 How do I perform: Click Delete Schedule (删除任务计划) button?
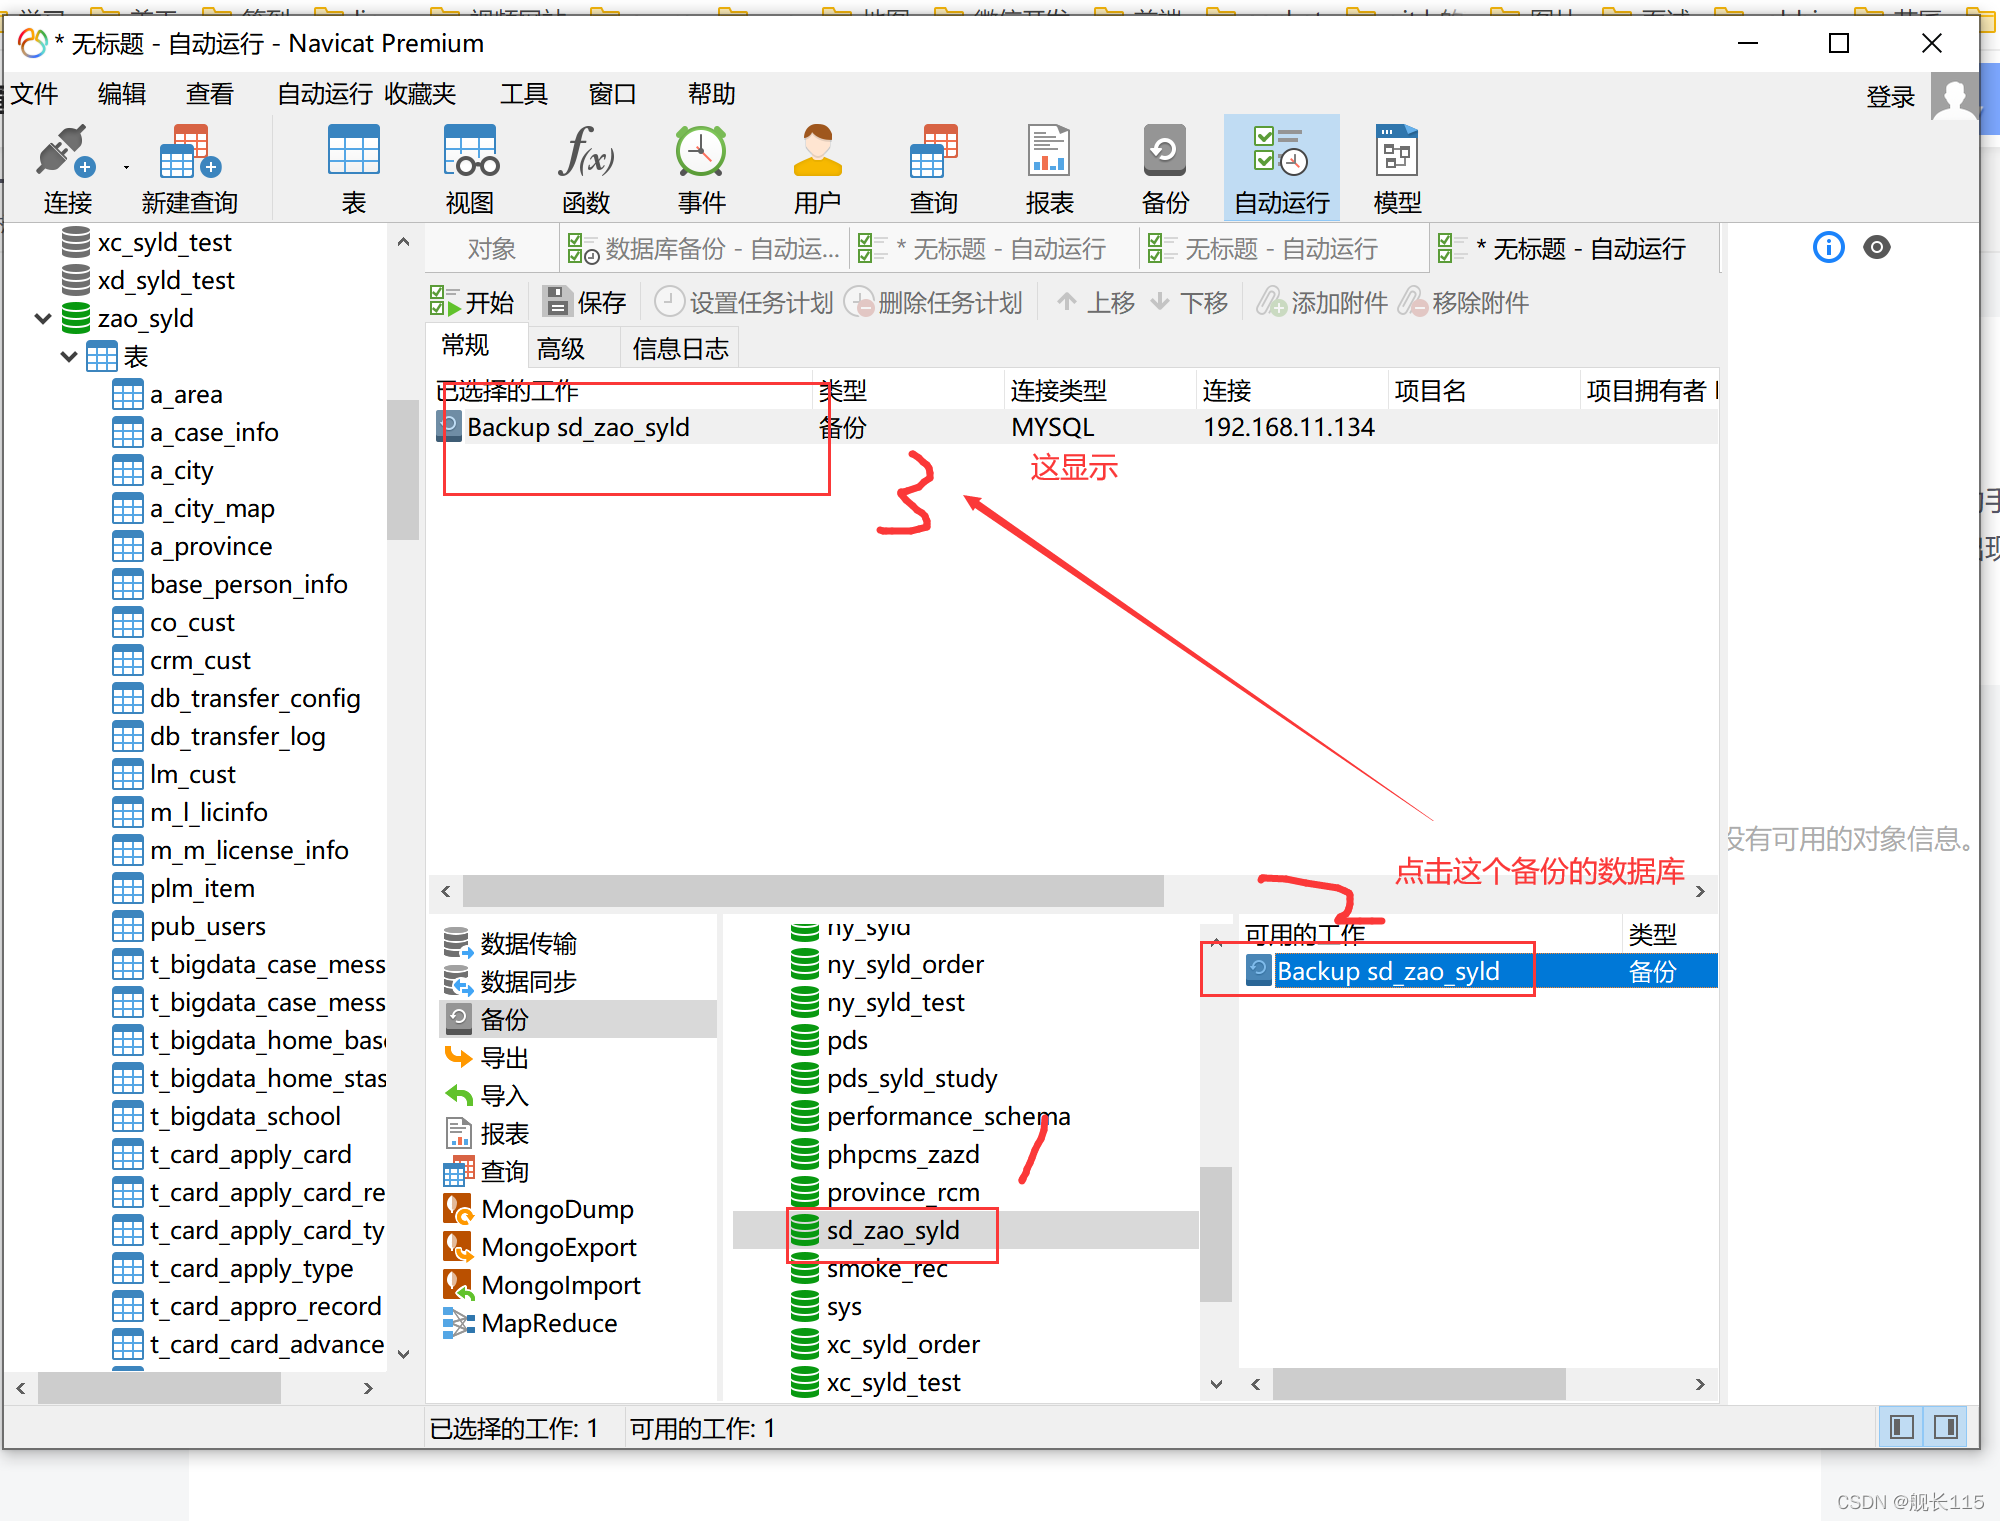coord(934,302)
